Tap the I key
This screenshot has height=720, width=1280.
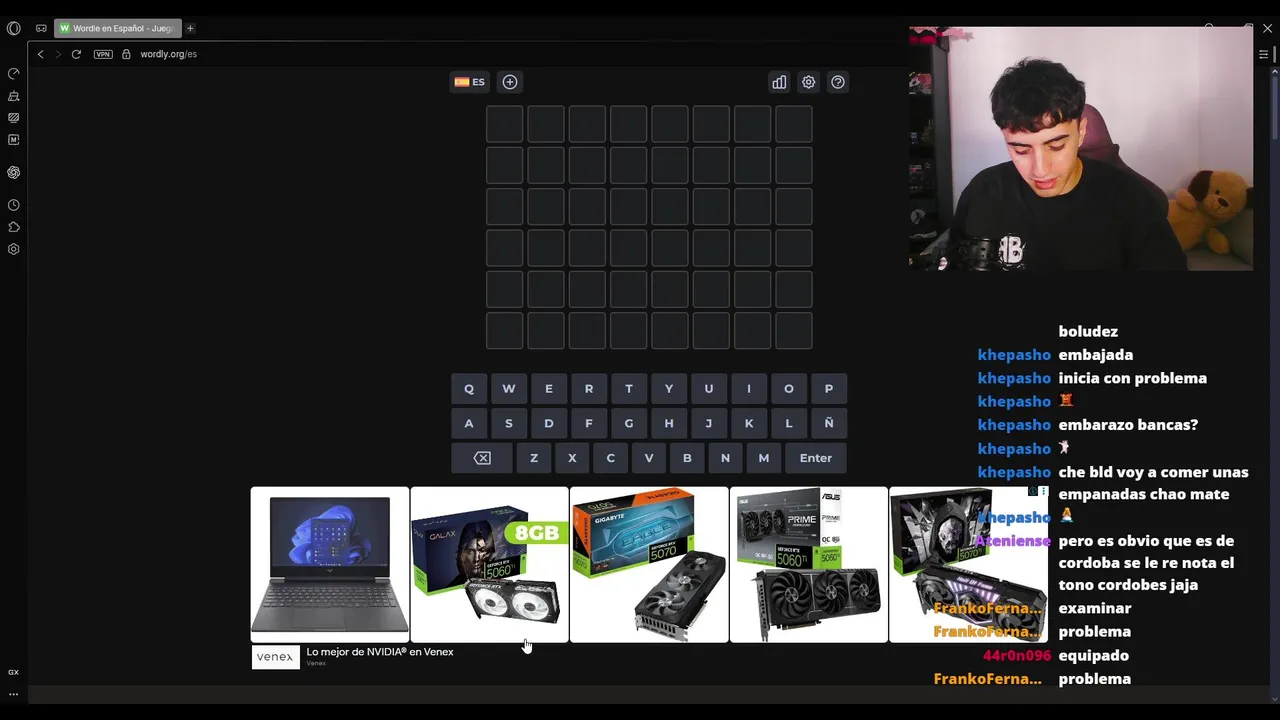tap(749, 389)
